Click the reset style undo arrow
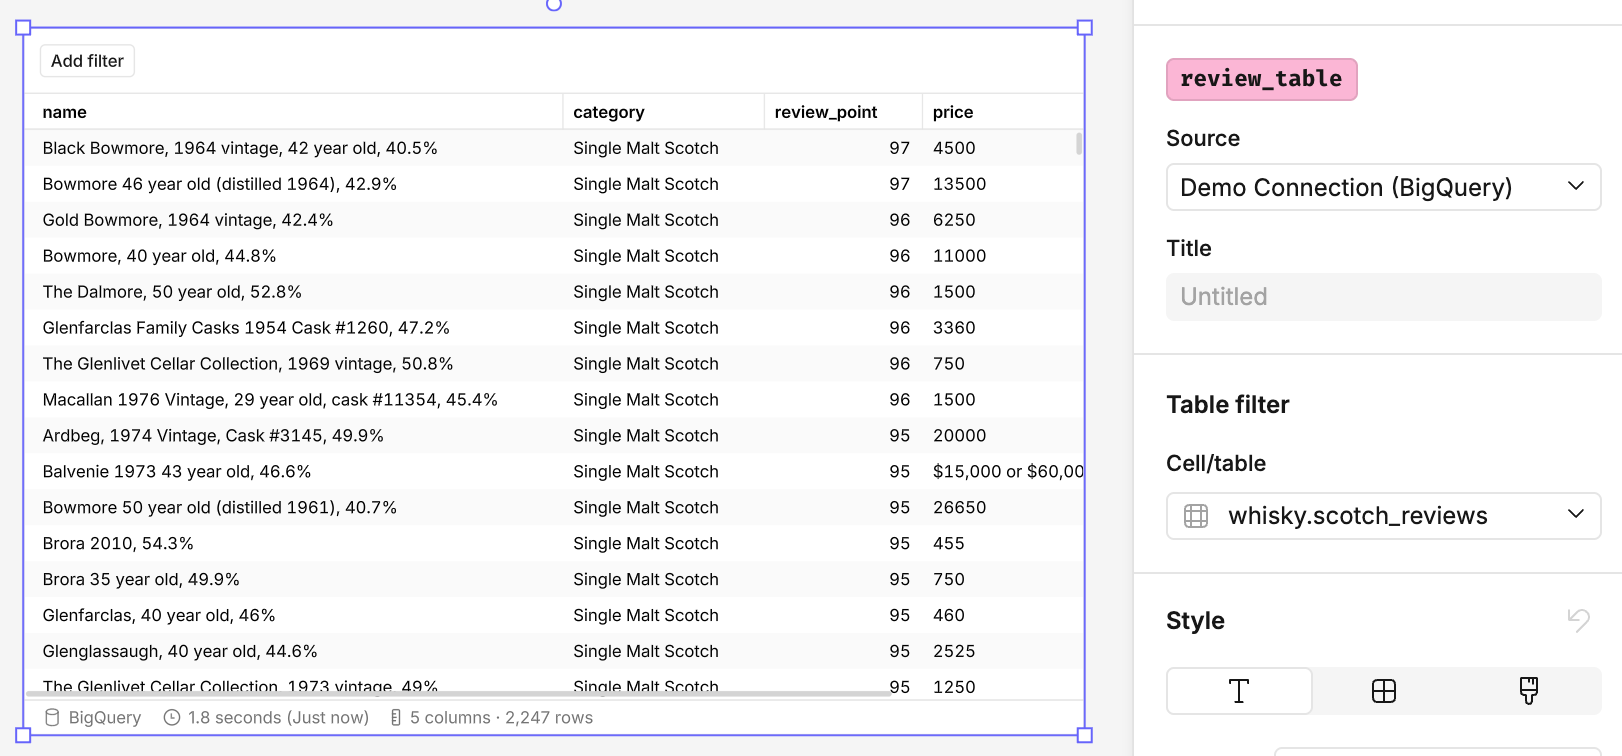 (x=1579, y=620)
